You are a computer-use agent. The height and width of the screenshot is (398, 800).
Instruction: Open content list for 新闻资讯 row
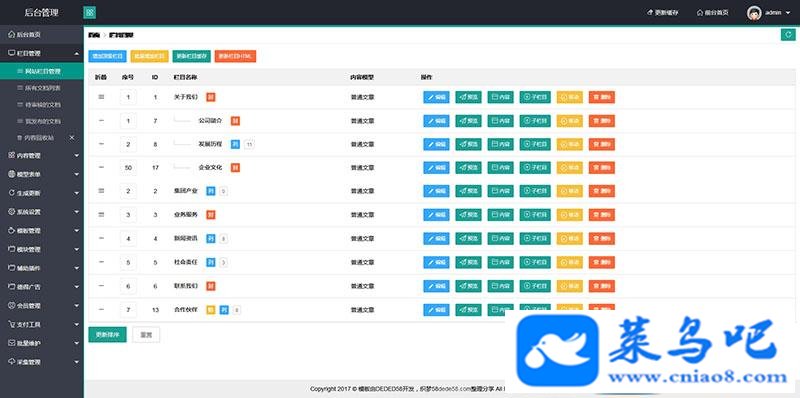tap(501, 238)
